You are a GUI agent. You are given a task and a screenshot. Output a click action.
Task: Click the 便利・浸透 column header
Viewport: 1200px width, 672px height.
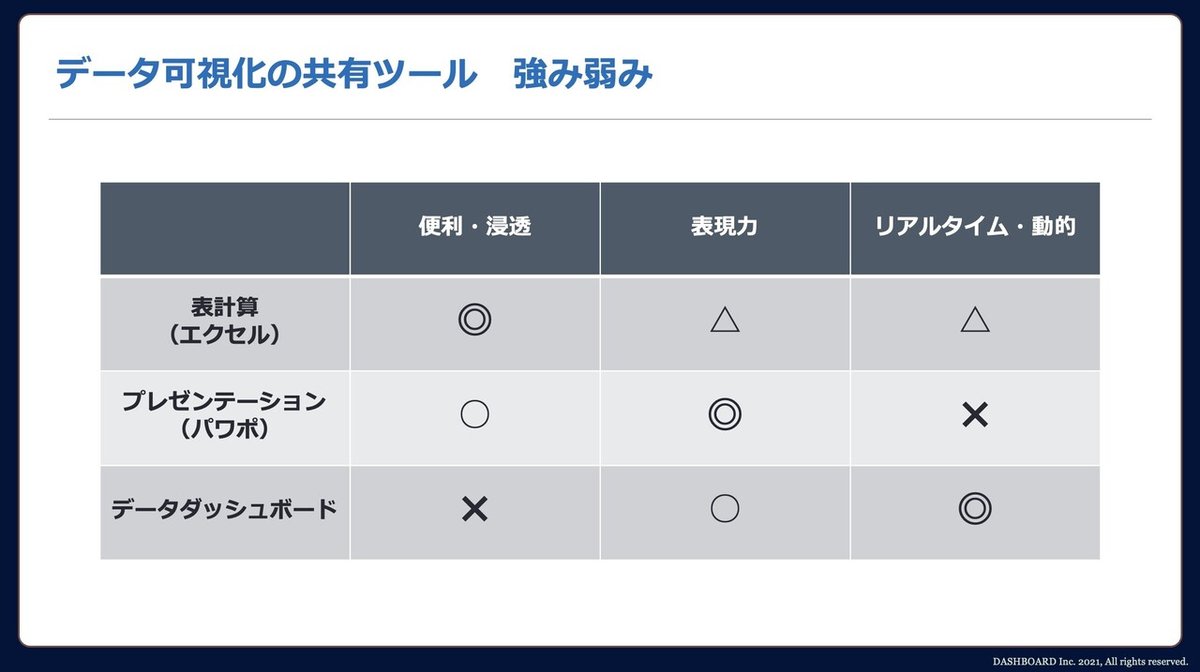[475, 227]
